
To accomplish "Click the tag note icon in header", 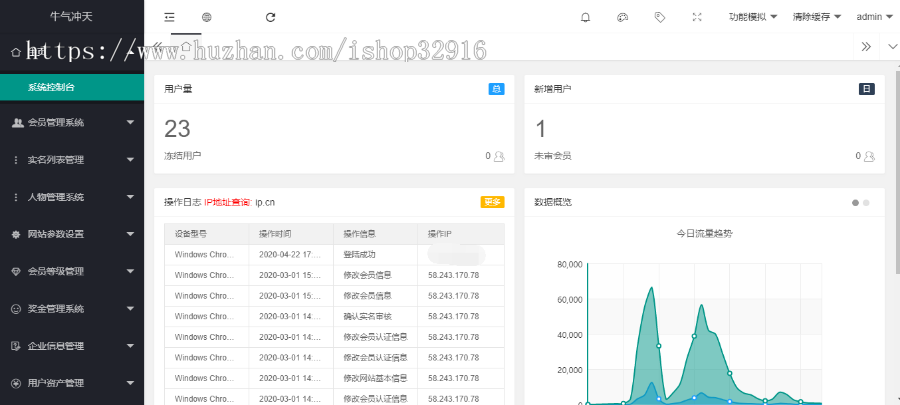I will [x=659, y=17].
